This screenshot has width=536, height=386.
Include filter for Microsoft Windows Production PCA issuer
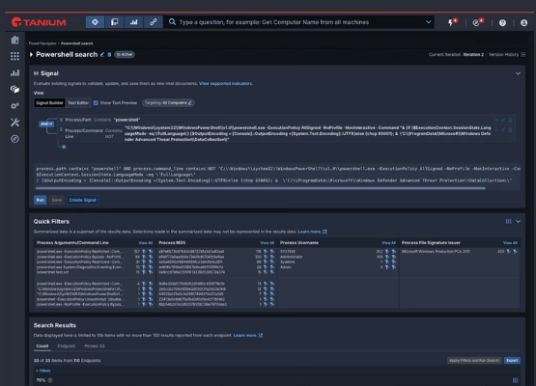pyautogui.click(x=509, y=251)
